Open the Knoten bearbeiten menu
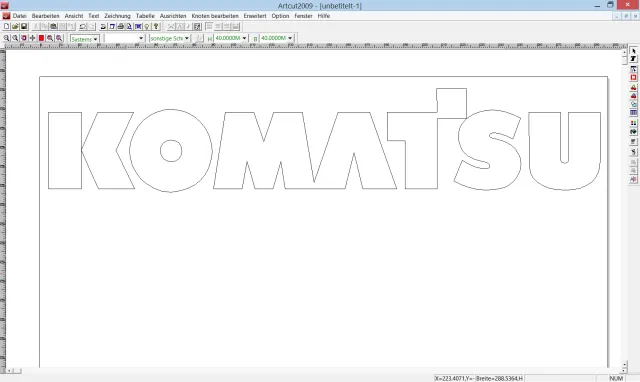640x382 pixels. click(x=215, y=16)
